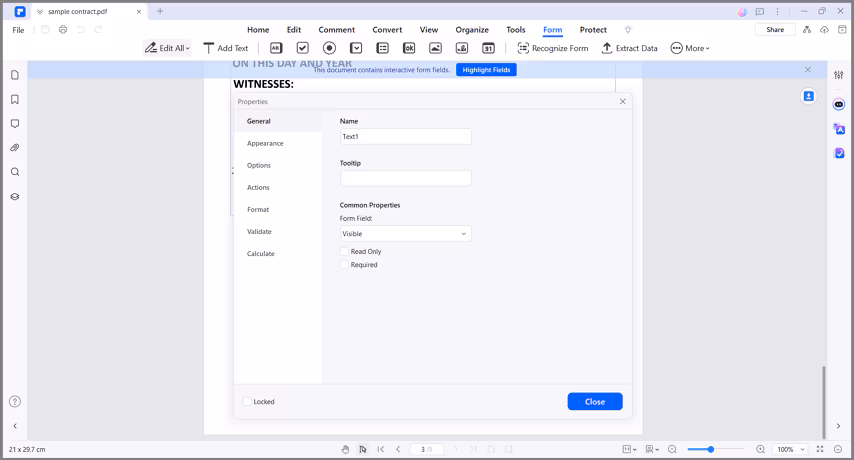This screenshot has width=854, height=460.
Task: Tick the Locked checkbox
Action: (x=247, y=402)
